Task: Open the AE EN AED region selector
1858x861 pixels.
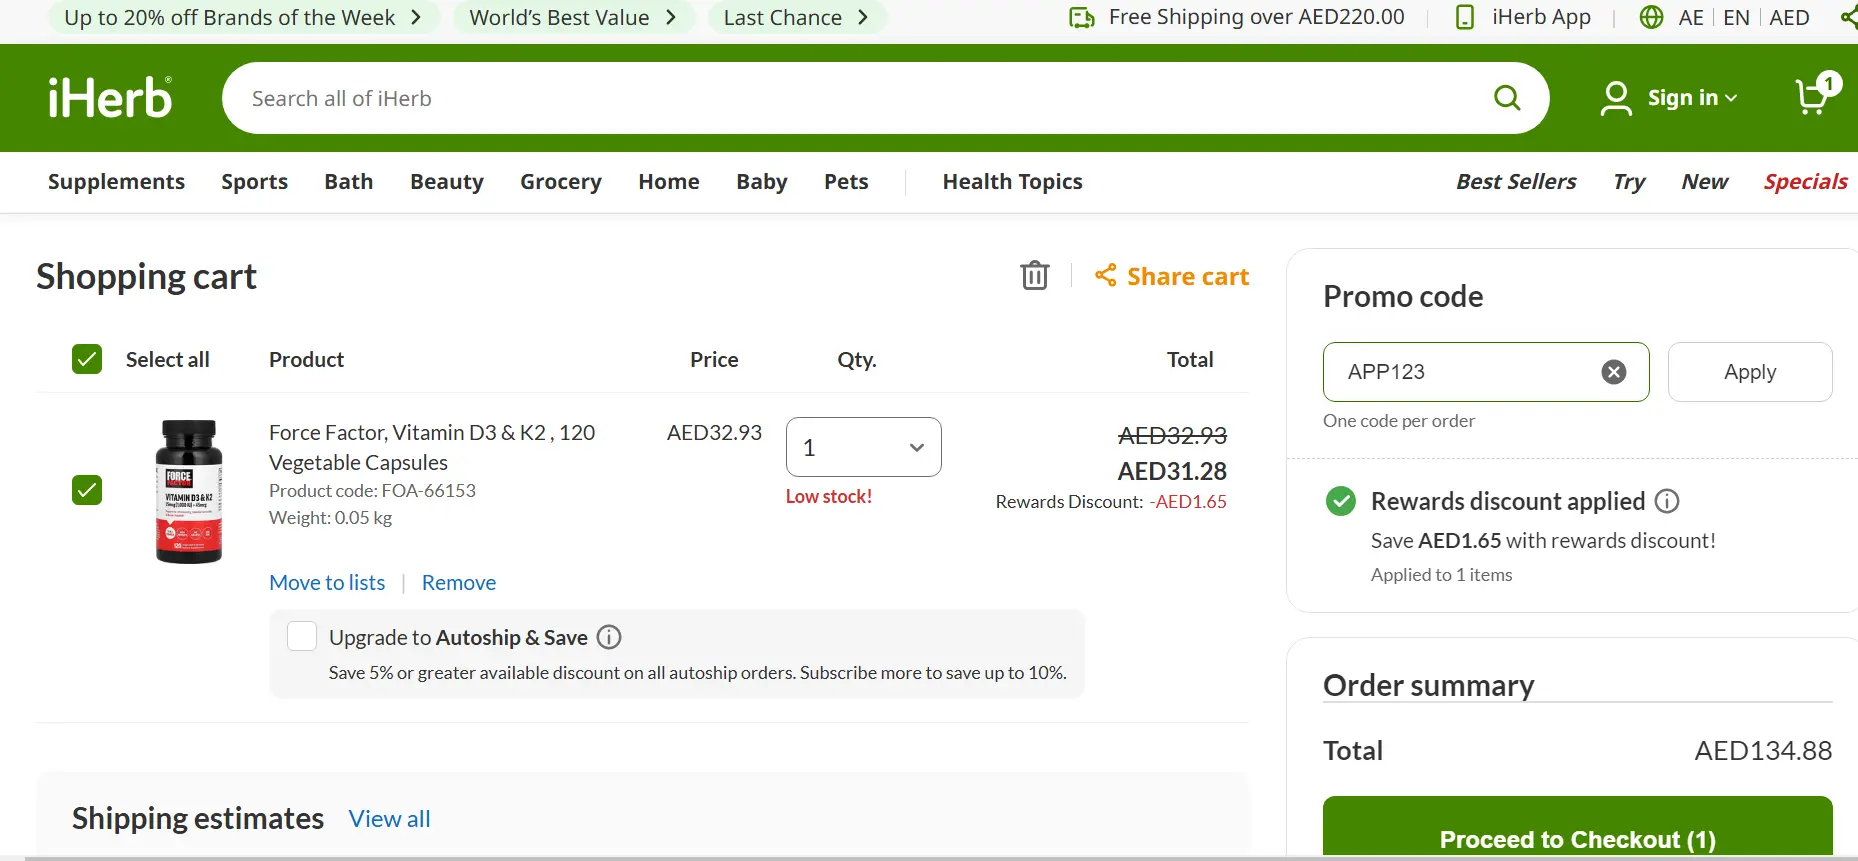Action: (x=1725, y=17)
